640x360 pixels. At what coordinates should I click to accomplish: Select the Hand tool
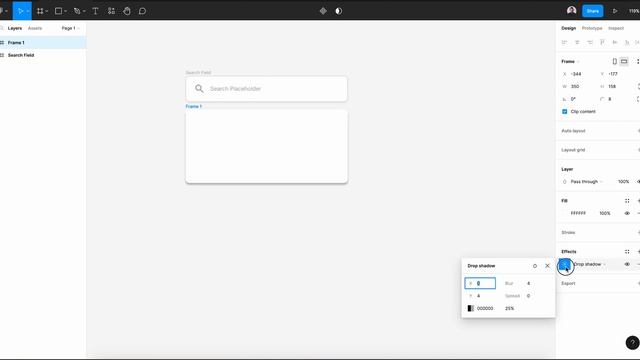coord(127,11)
